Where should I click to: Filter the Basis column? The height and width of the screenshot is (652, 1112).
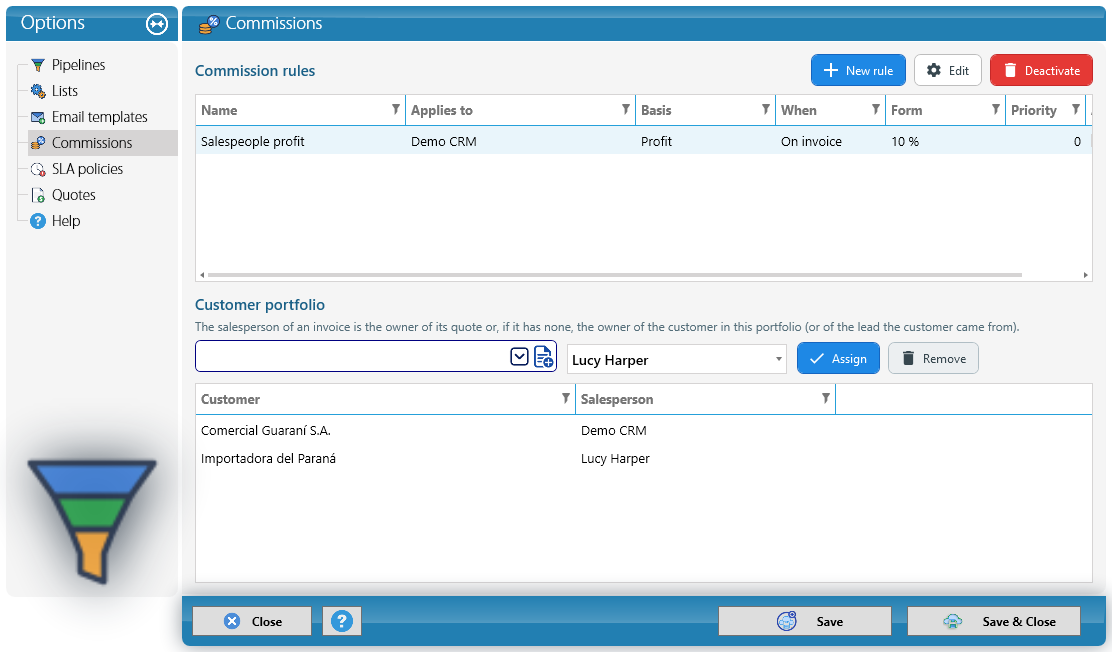click(x=765, y=109)
